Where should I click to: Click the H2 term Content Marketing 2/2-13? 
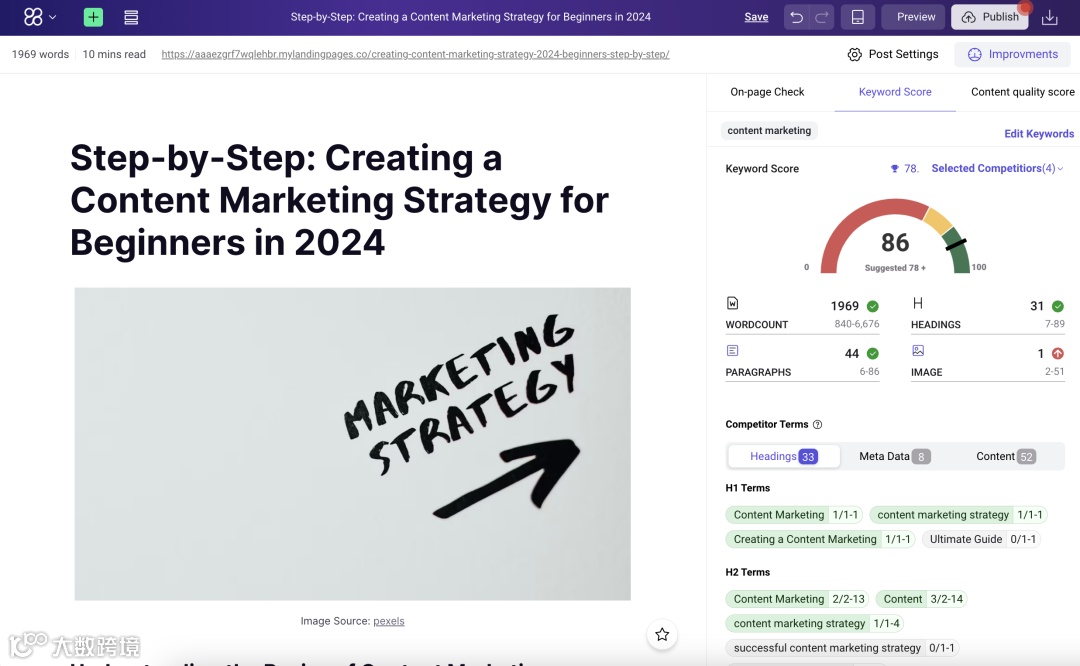[x=797, y=599]
